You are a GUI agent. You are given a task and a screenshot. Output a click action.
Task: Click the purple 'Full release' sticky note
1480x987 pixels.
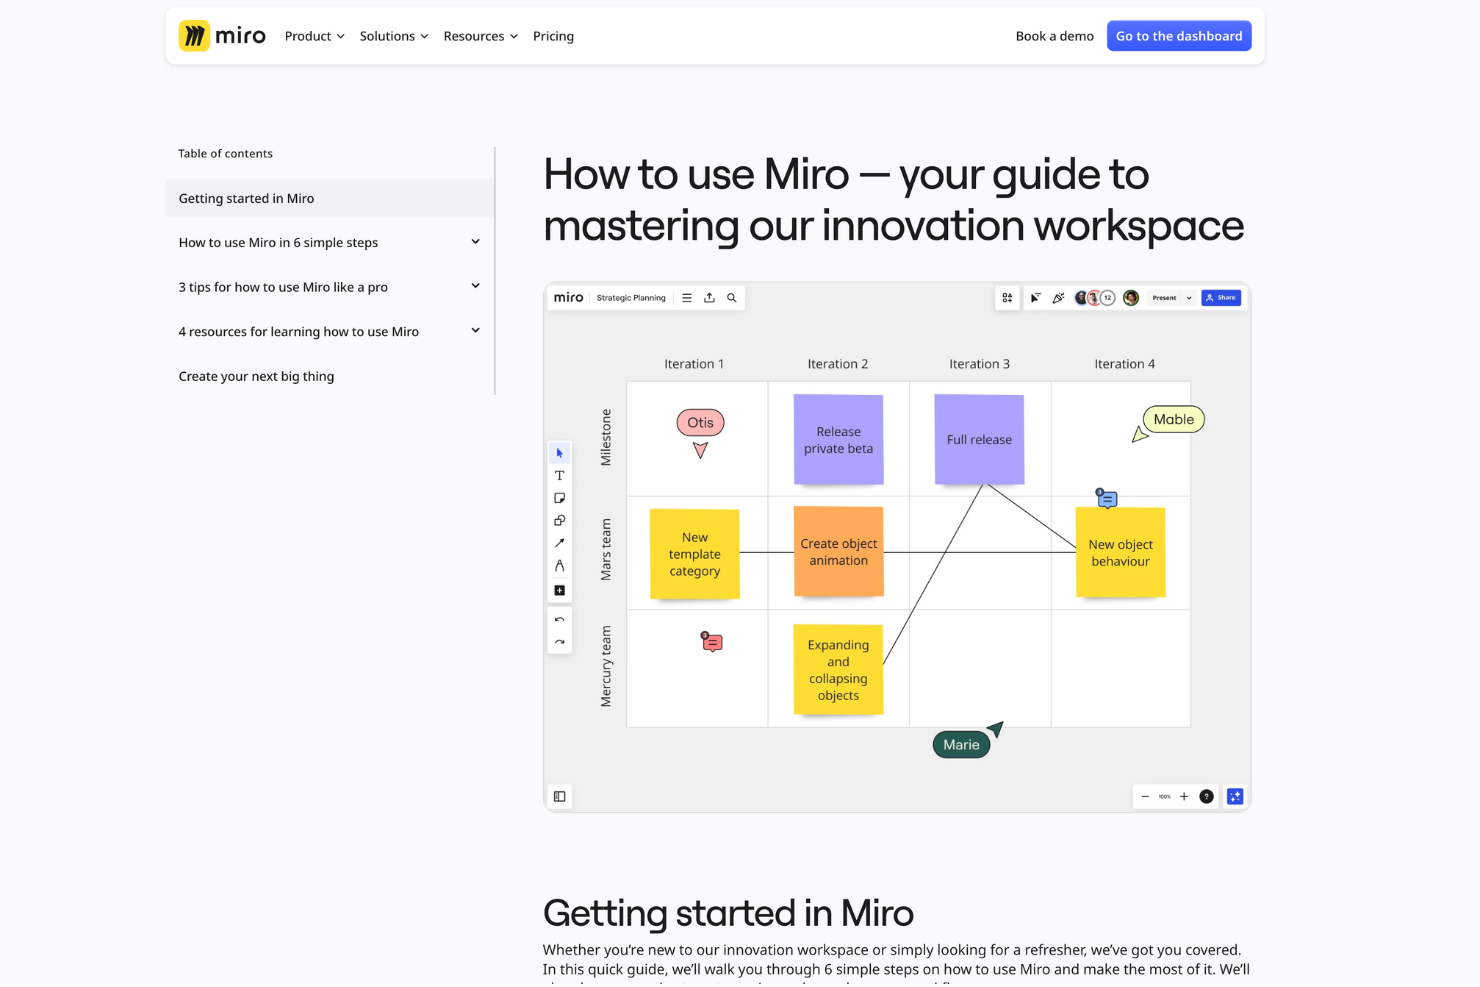click(x=979, y=439)
